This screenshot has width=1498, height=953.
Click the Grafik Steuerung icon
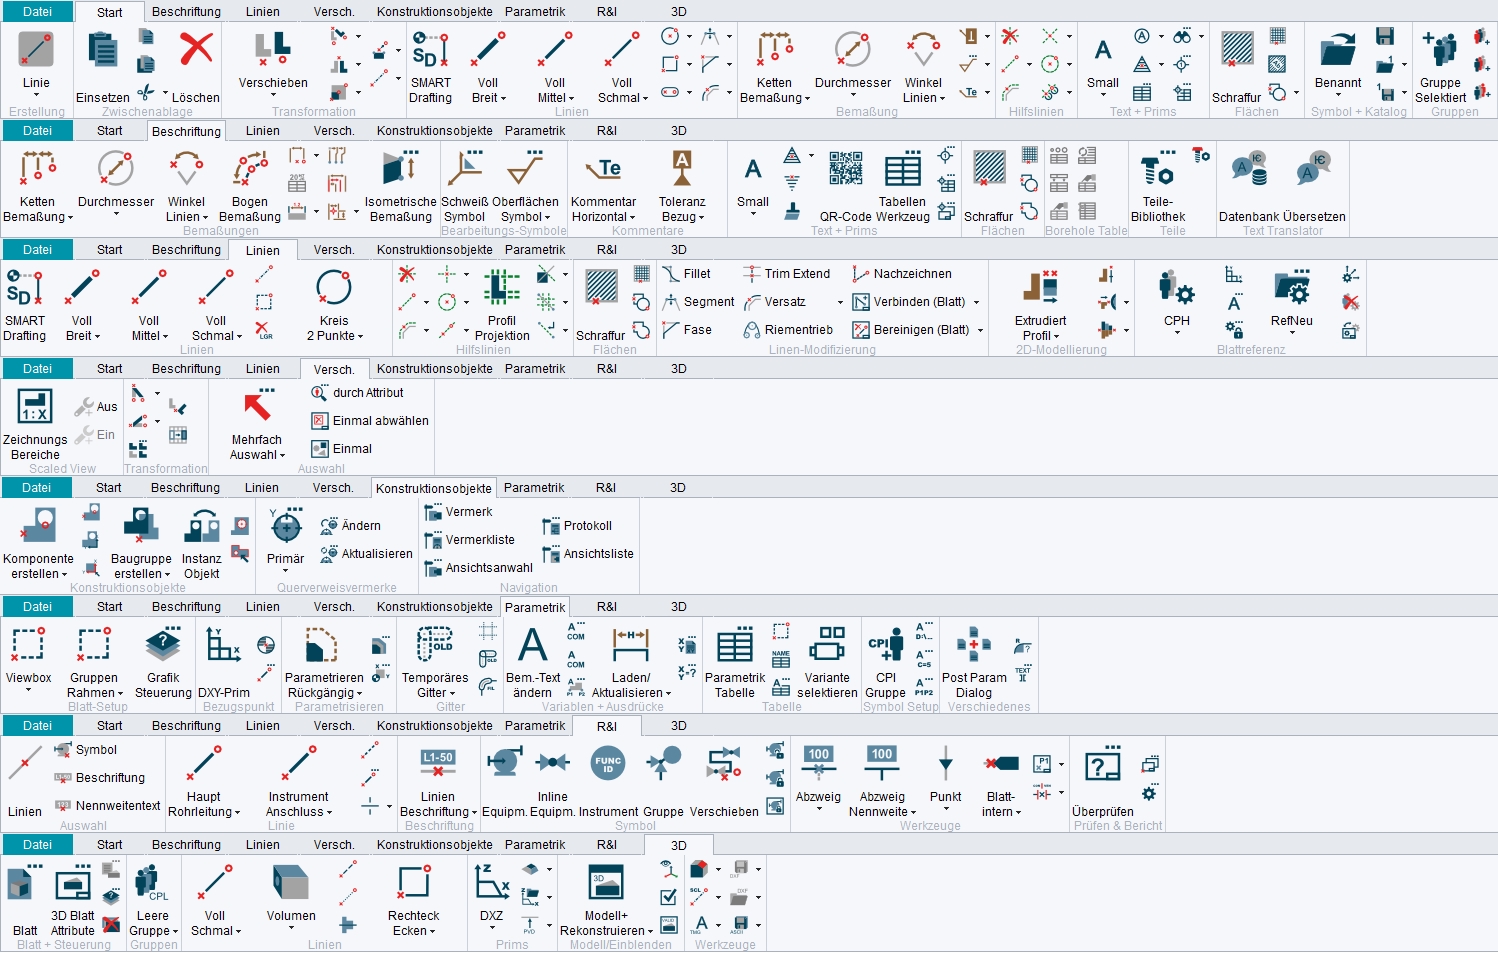(163, 645)
